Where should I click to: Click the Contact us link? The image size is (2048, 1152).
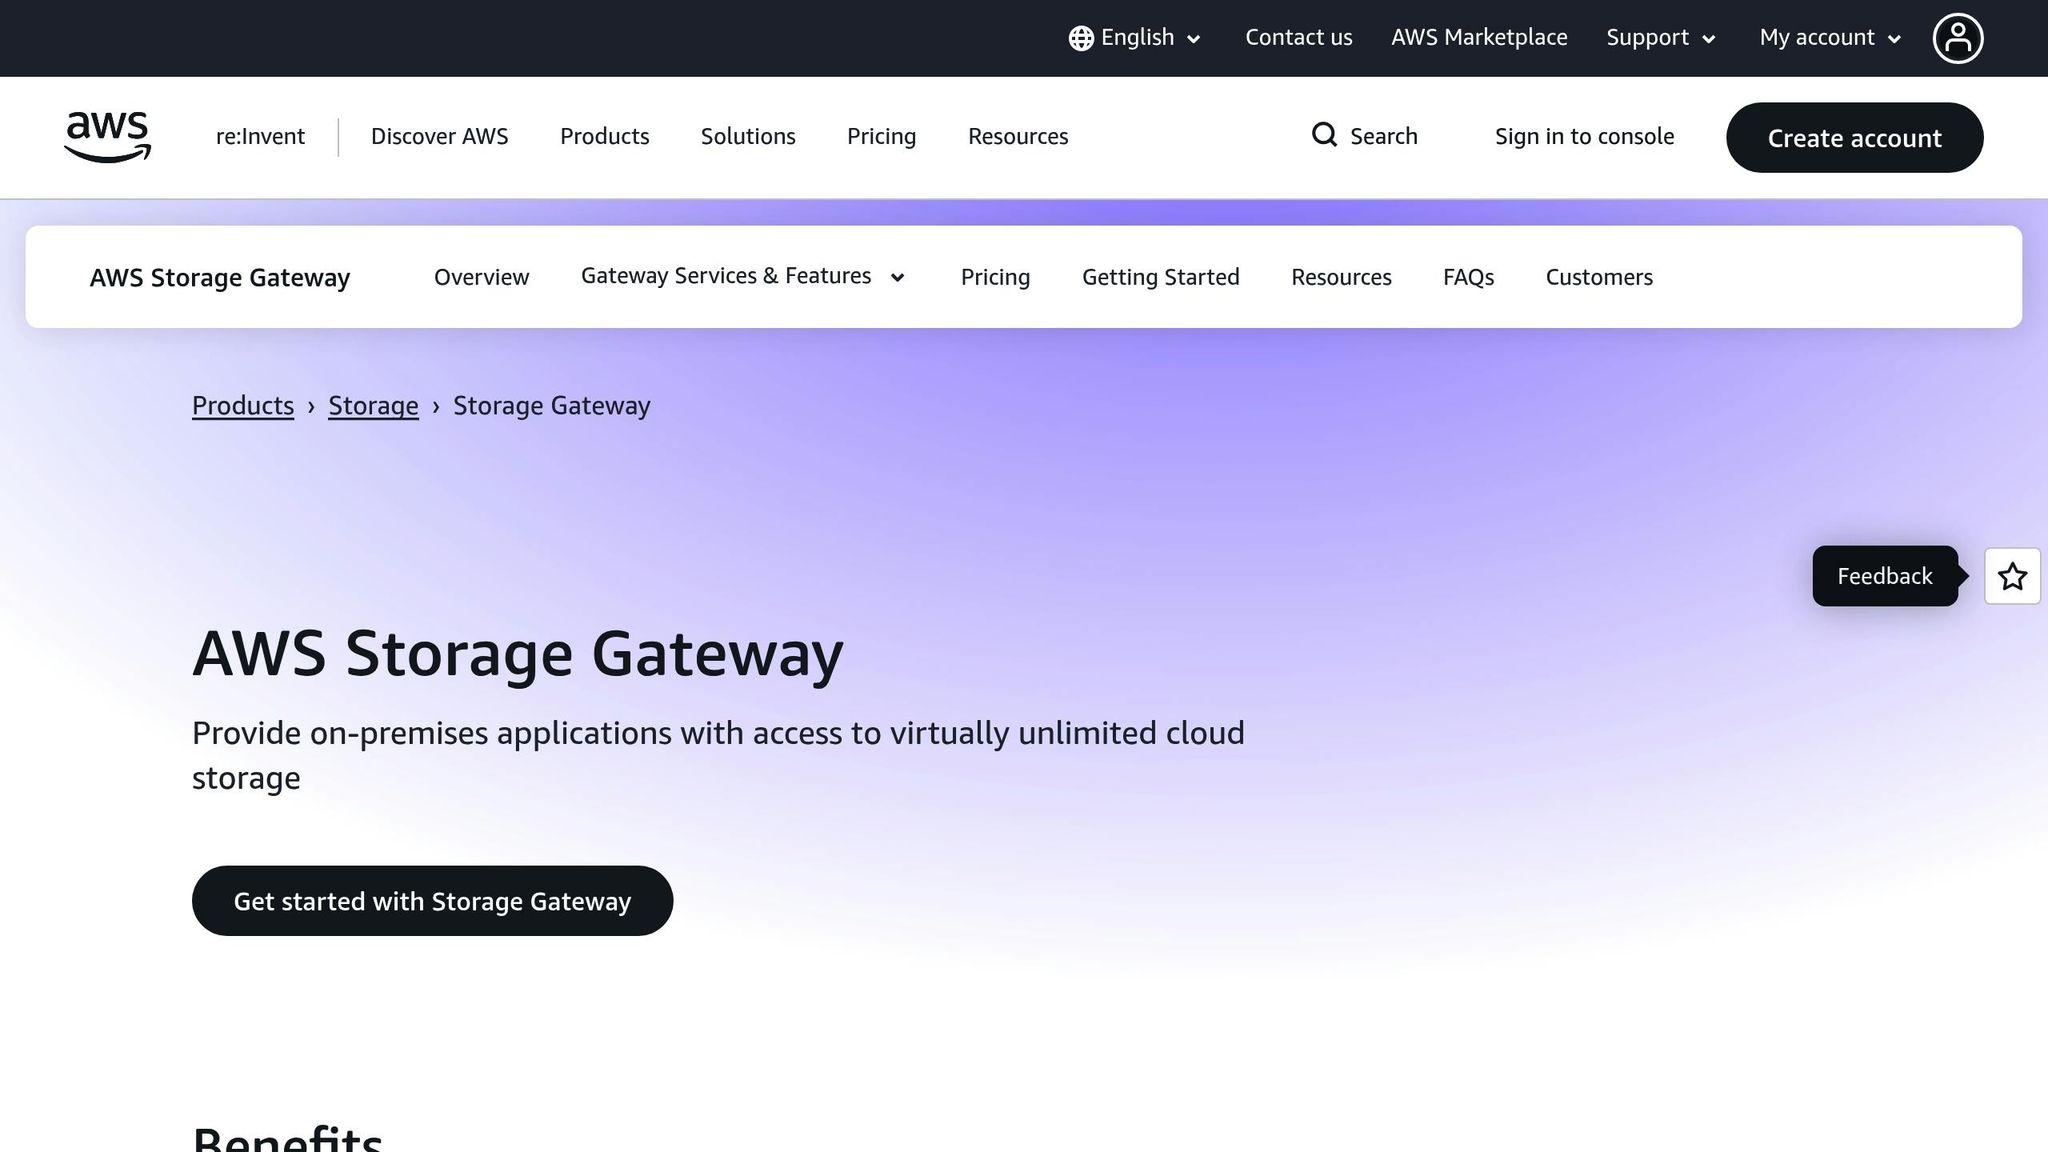click(1298, 37)
